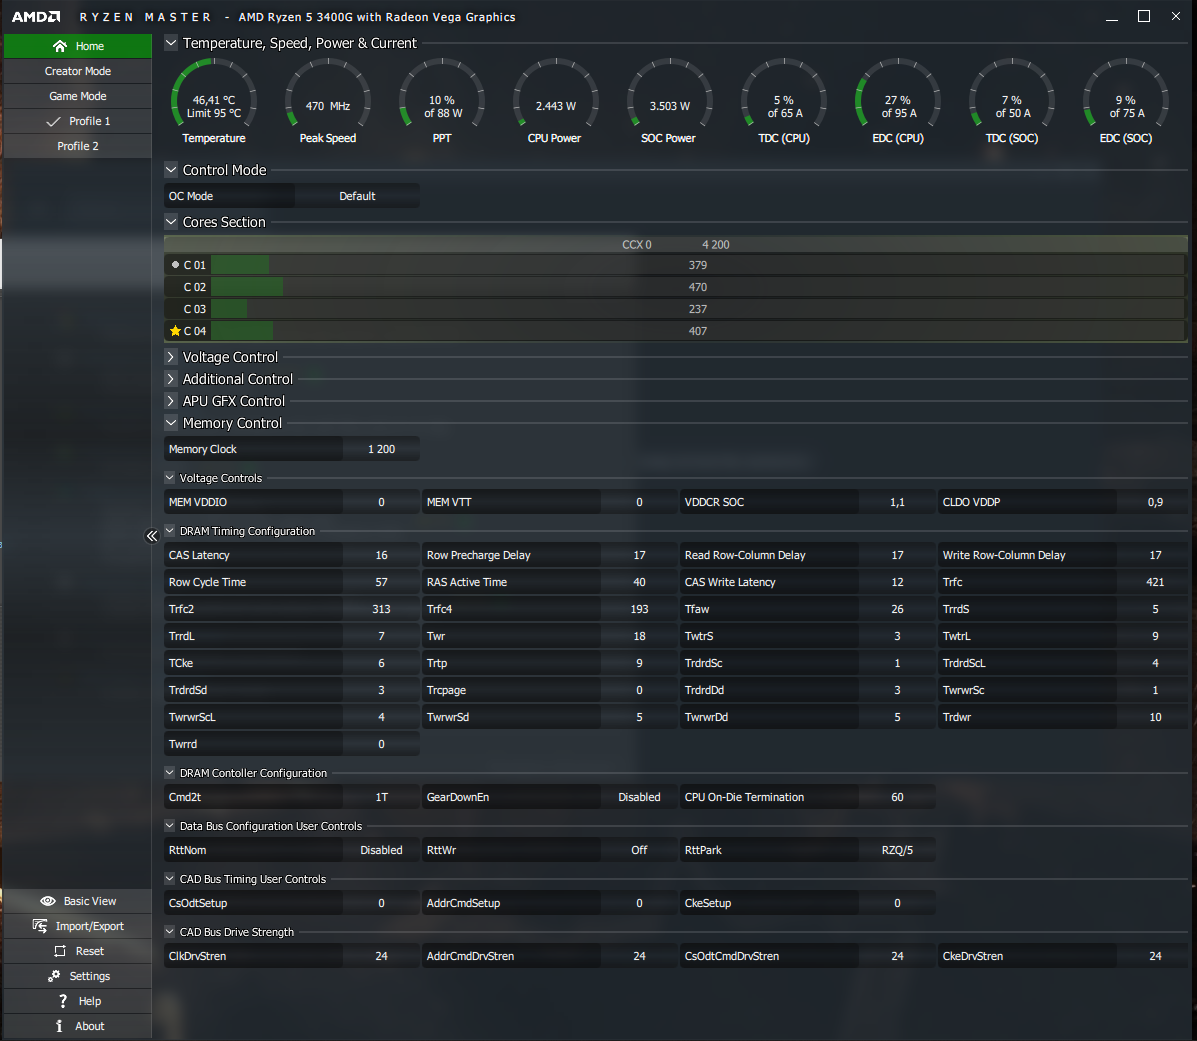Click the Basic View eye icon
The width and height of the screenshot is (1197, 1041).
[x=47, y=901]
